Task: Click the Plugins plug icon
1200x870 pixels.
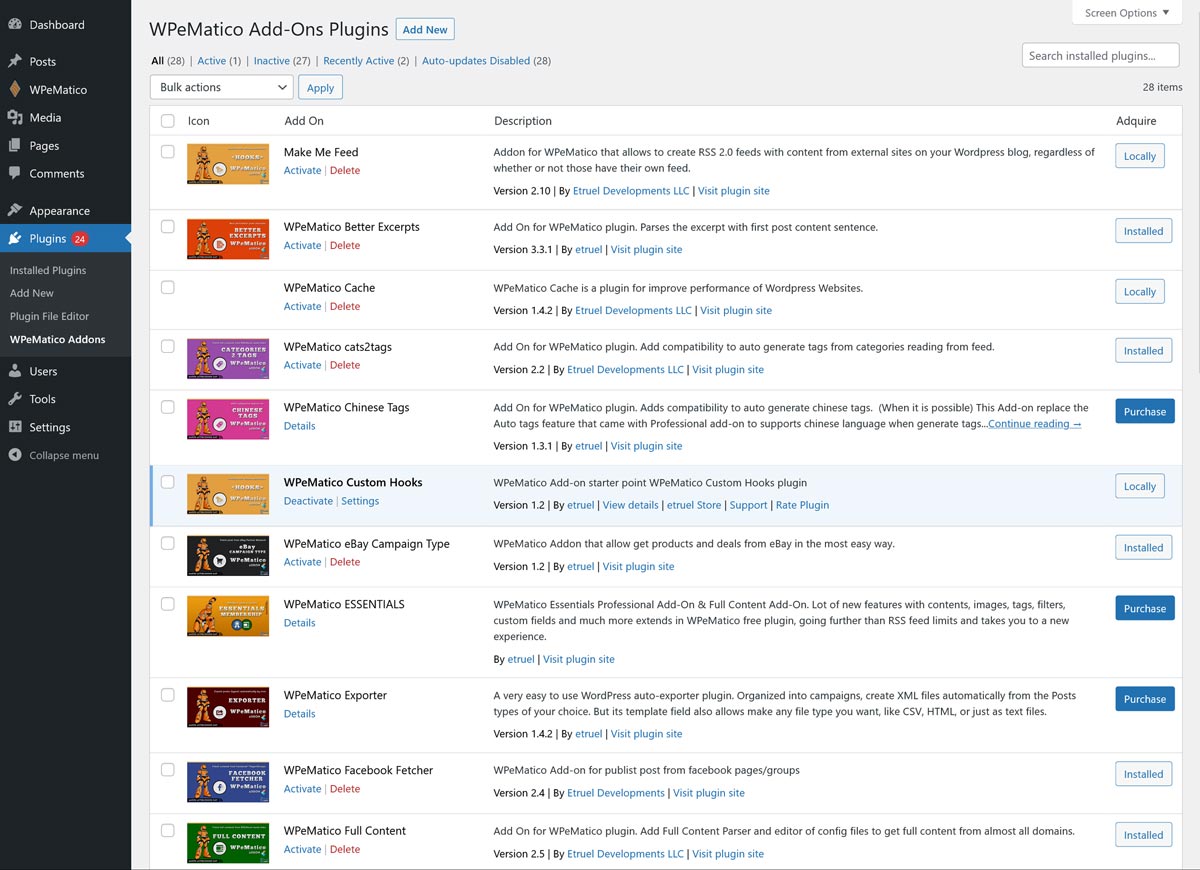Action: coord(15,238)
